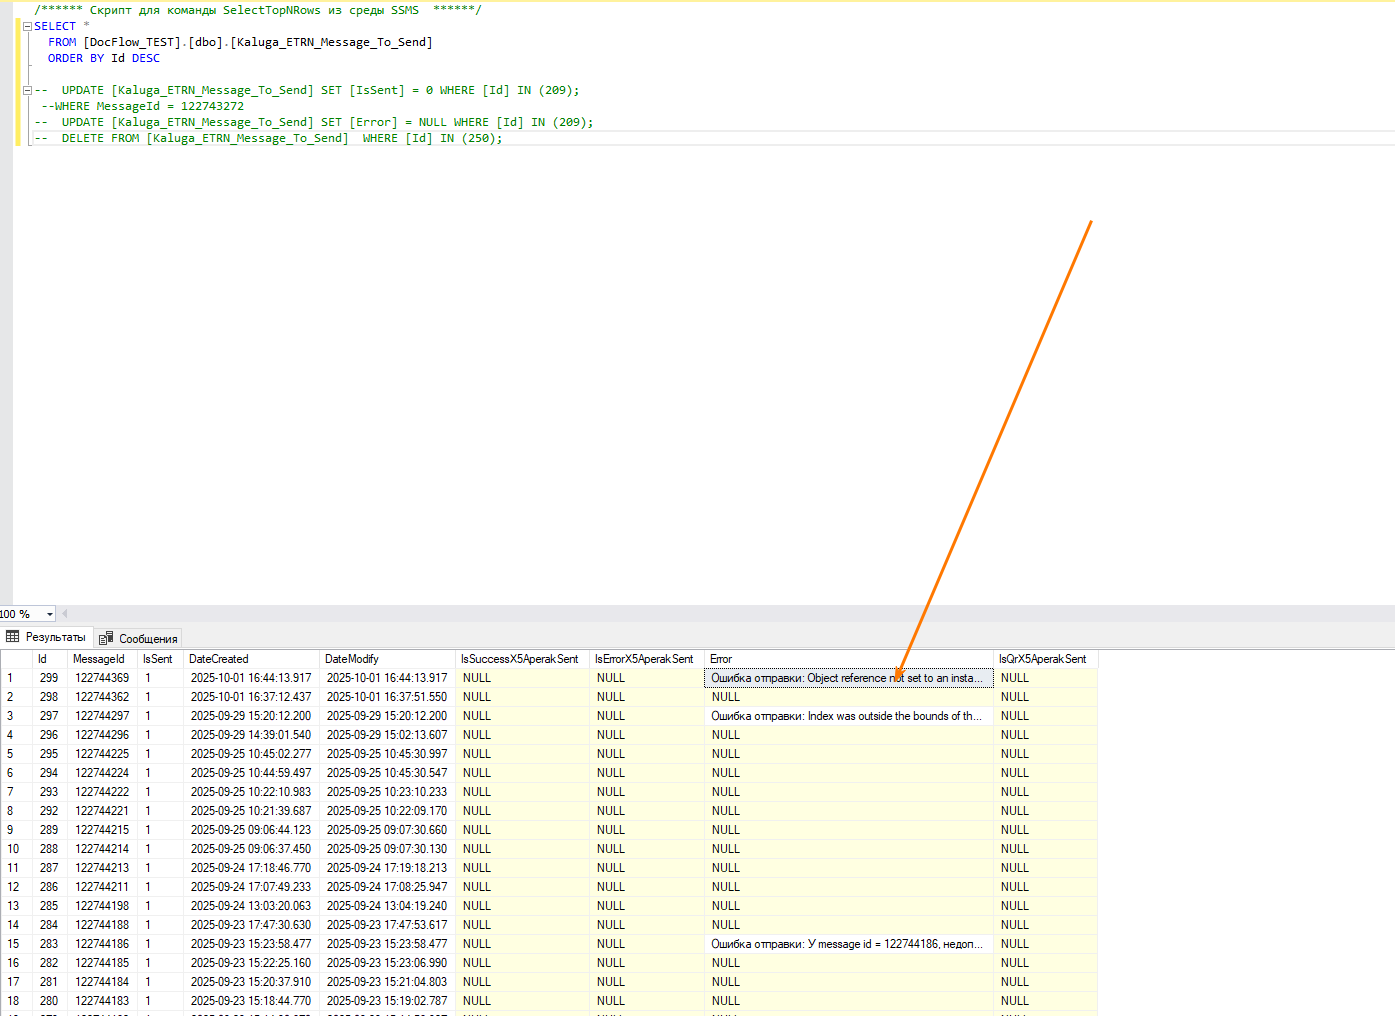
Task: Select the DateModify column header
Action: tap(388, 659)
